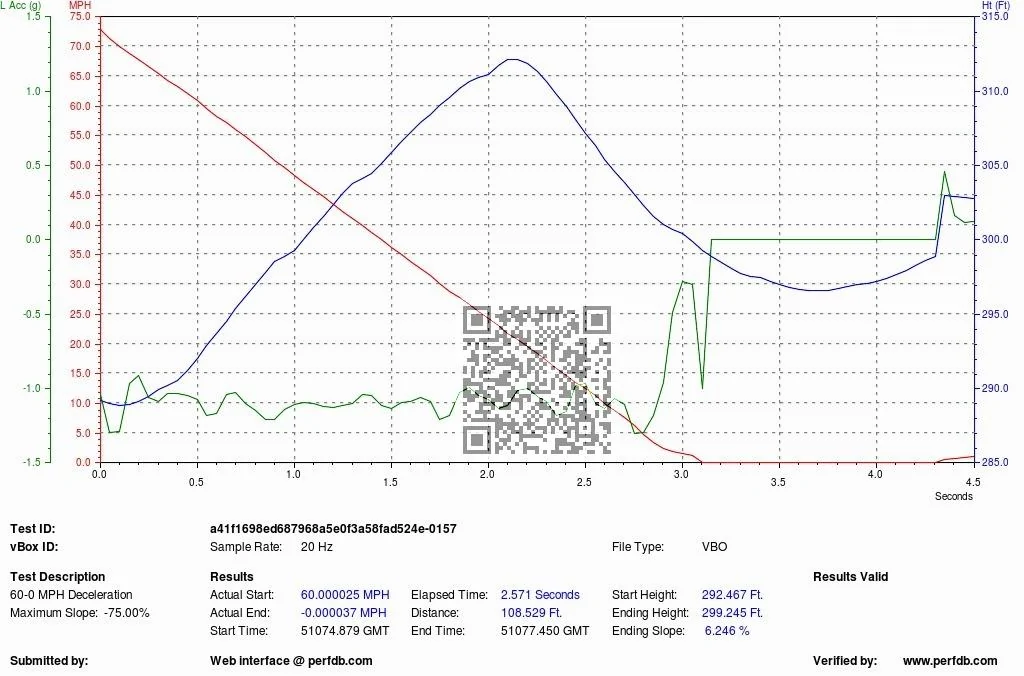The width and height of the screenshot is (1024, 676).
Task: Click the '108.529 Ft.' distance value
Action: pyautogui.click(x=531, y=613)
